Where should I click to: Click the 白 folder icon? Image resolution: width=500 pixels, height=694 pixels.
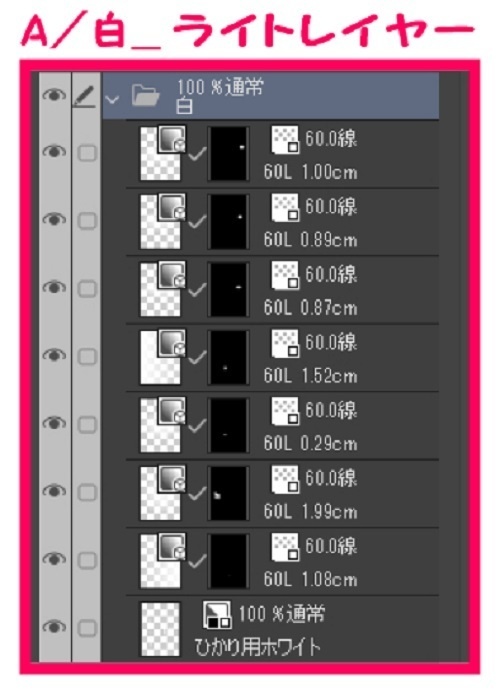point(146,96)
